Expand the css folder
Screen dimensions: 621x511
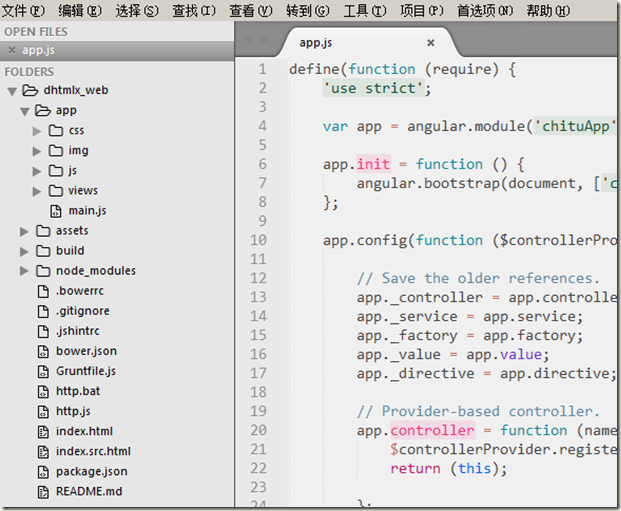point(37,131)
